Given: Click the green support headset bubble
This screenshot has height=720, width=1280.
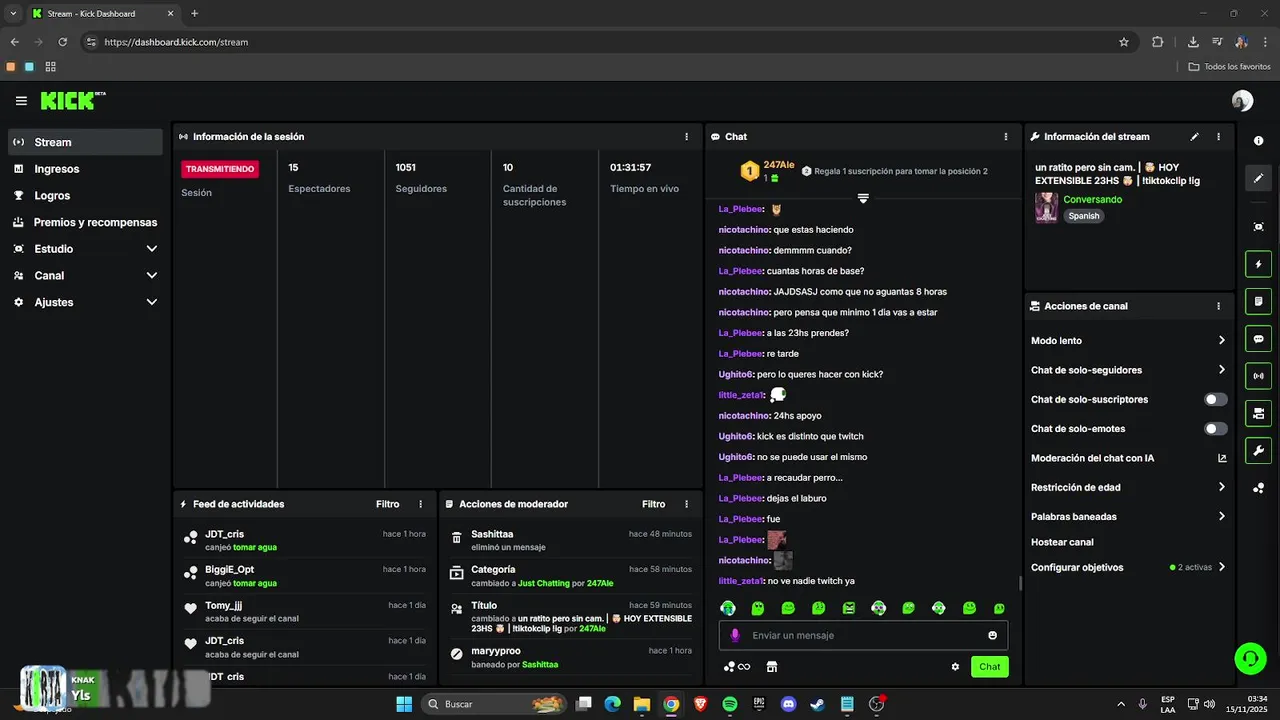Looking at the screenshot, I should (1250, 658).
